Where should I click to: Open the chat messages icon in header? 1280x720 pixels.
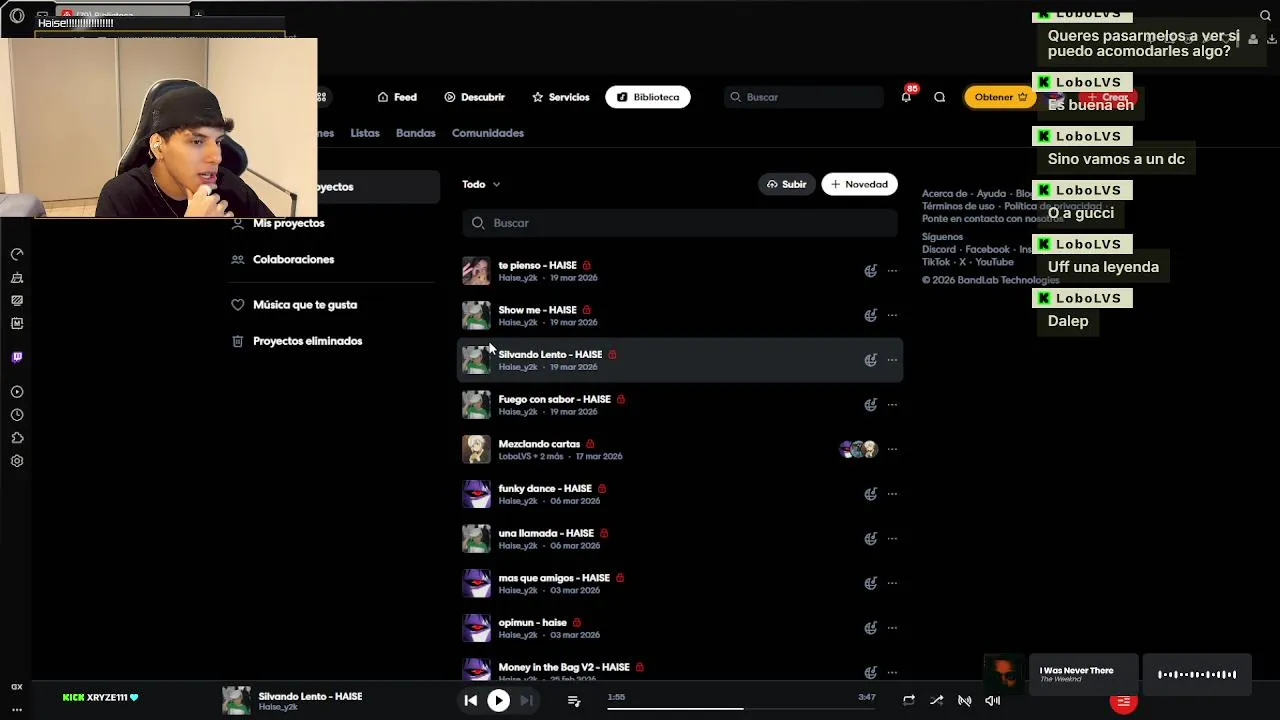click(939, 97)
